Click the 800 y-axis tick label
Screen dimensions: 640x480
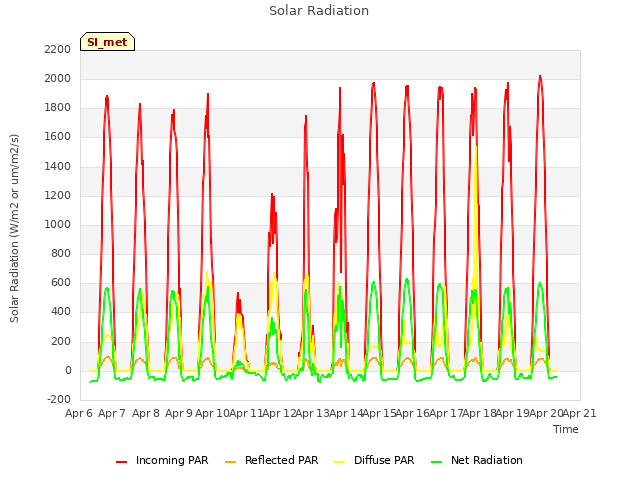61,253
